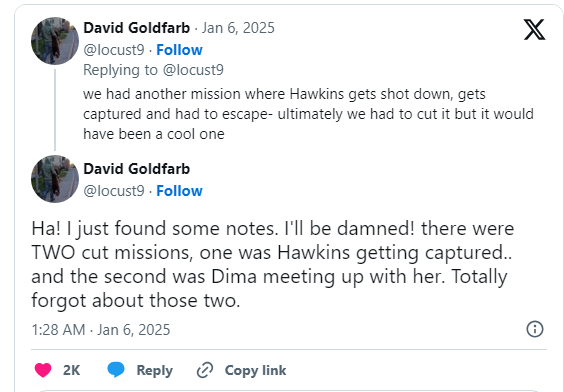
Task: Open David Goldfarb's top avatar
Action: click(55, 41)
